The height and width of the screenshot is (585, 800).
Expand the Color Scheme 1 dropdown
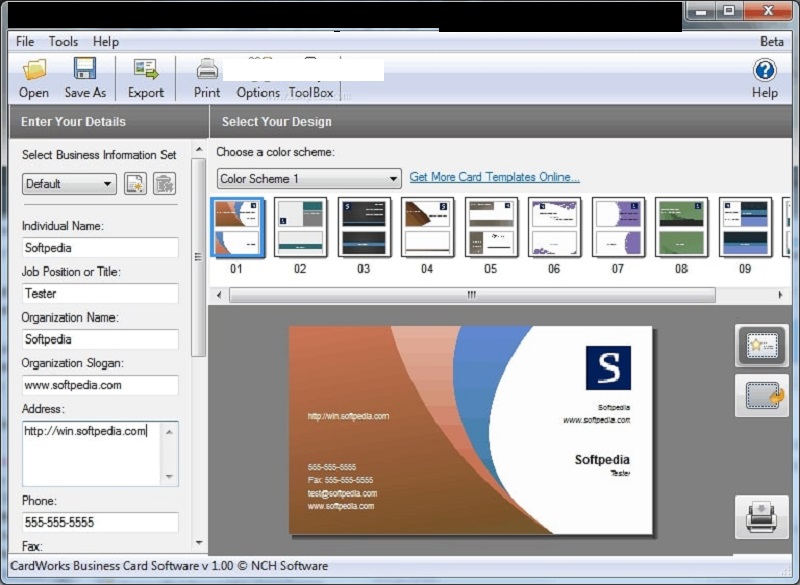309,179
